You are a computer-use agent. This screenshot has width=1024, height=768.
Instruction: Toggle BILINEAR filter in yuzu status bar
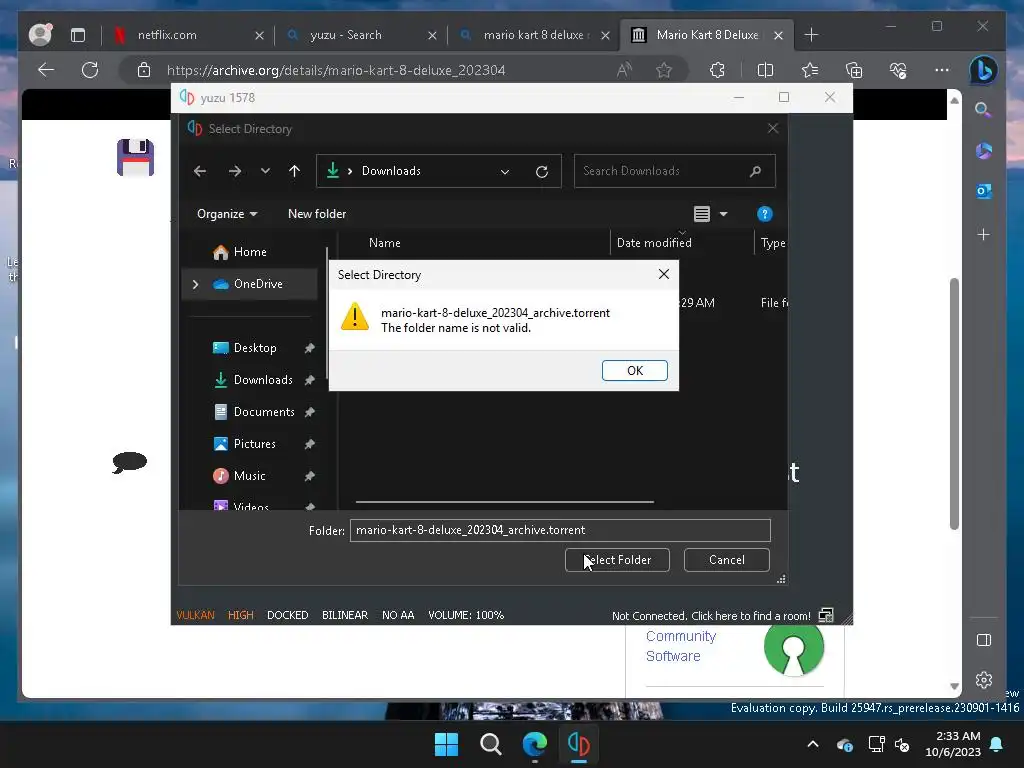pyautogui.click(x=344, y=615)
